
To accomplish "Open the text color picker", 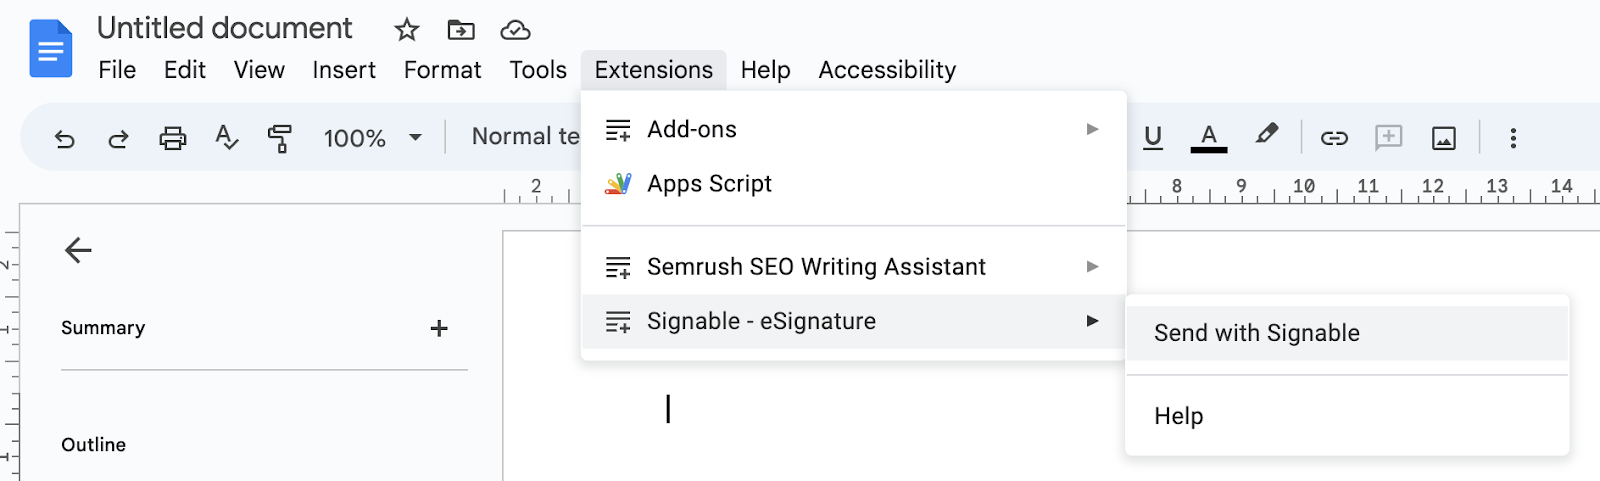I will coord(1208,137).
